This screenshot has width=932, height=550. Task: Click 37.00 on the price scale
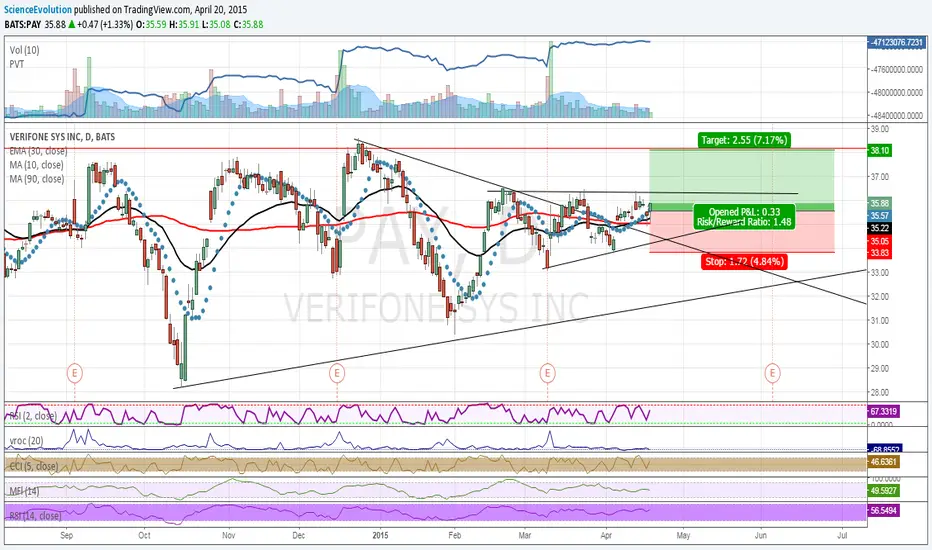[880, 177]
